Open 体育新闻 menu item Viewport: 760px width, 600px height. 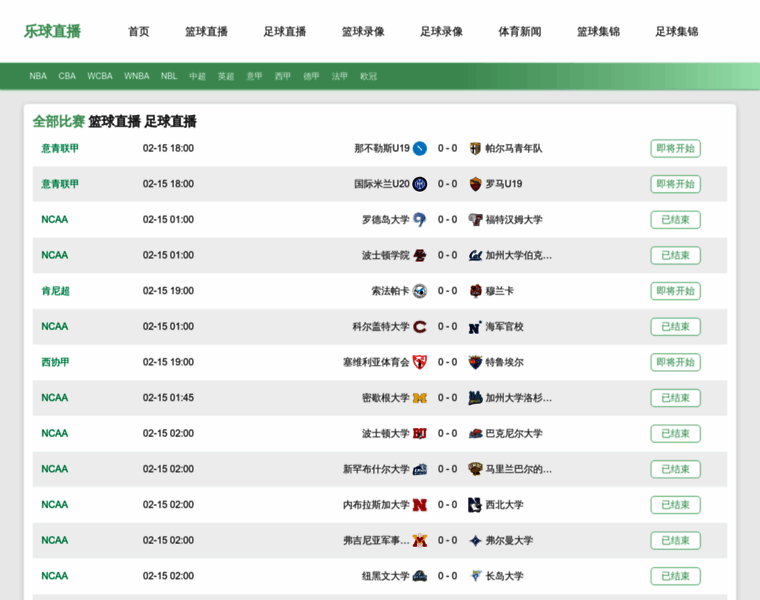click(x=520, y=32)
